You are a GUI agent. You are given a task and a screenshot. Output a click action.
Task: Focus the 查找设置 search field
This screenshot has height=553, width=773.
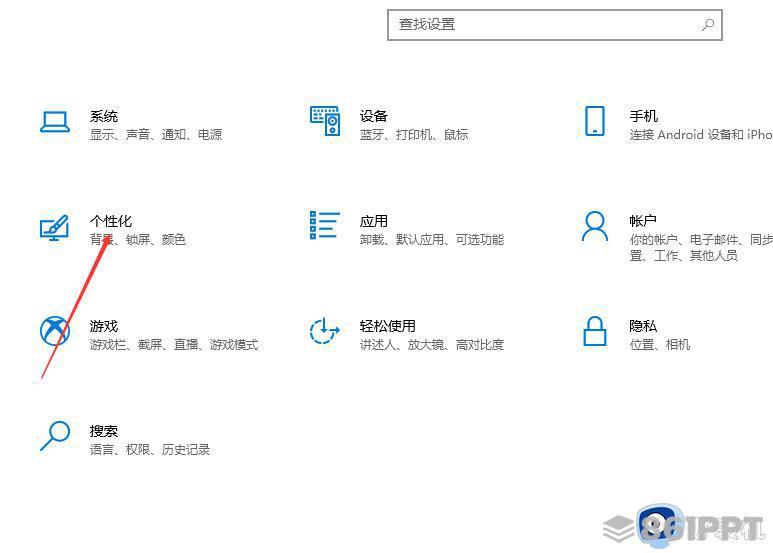coord(555,25)
